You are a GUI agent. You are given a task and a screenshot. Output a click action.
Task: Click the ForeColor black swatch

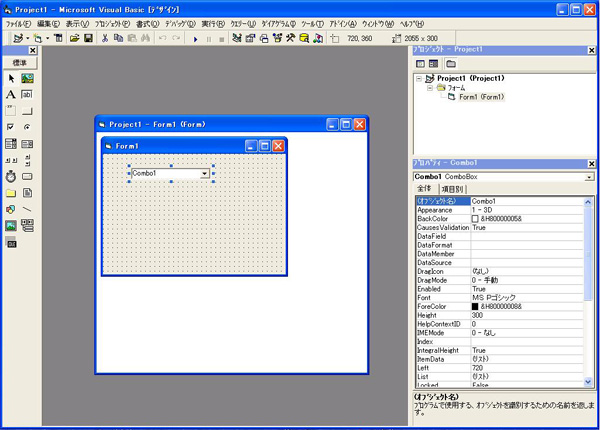tap(475, 306)
